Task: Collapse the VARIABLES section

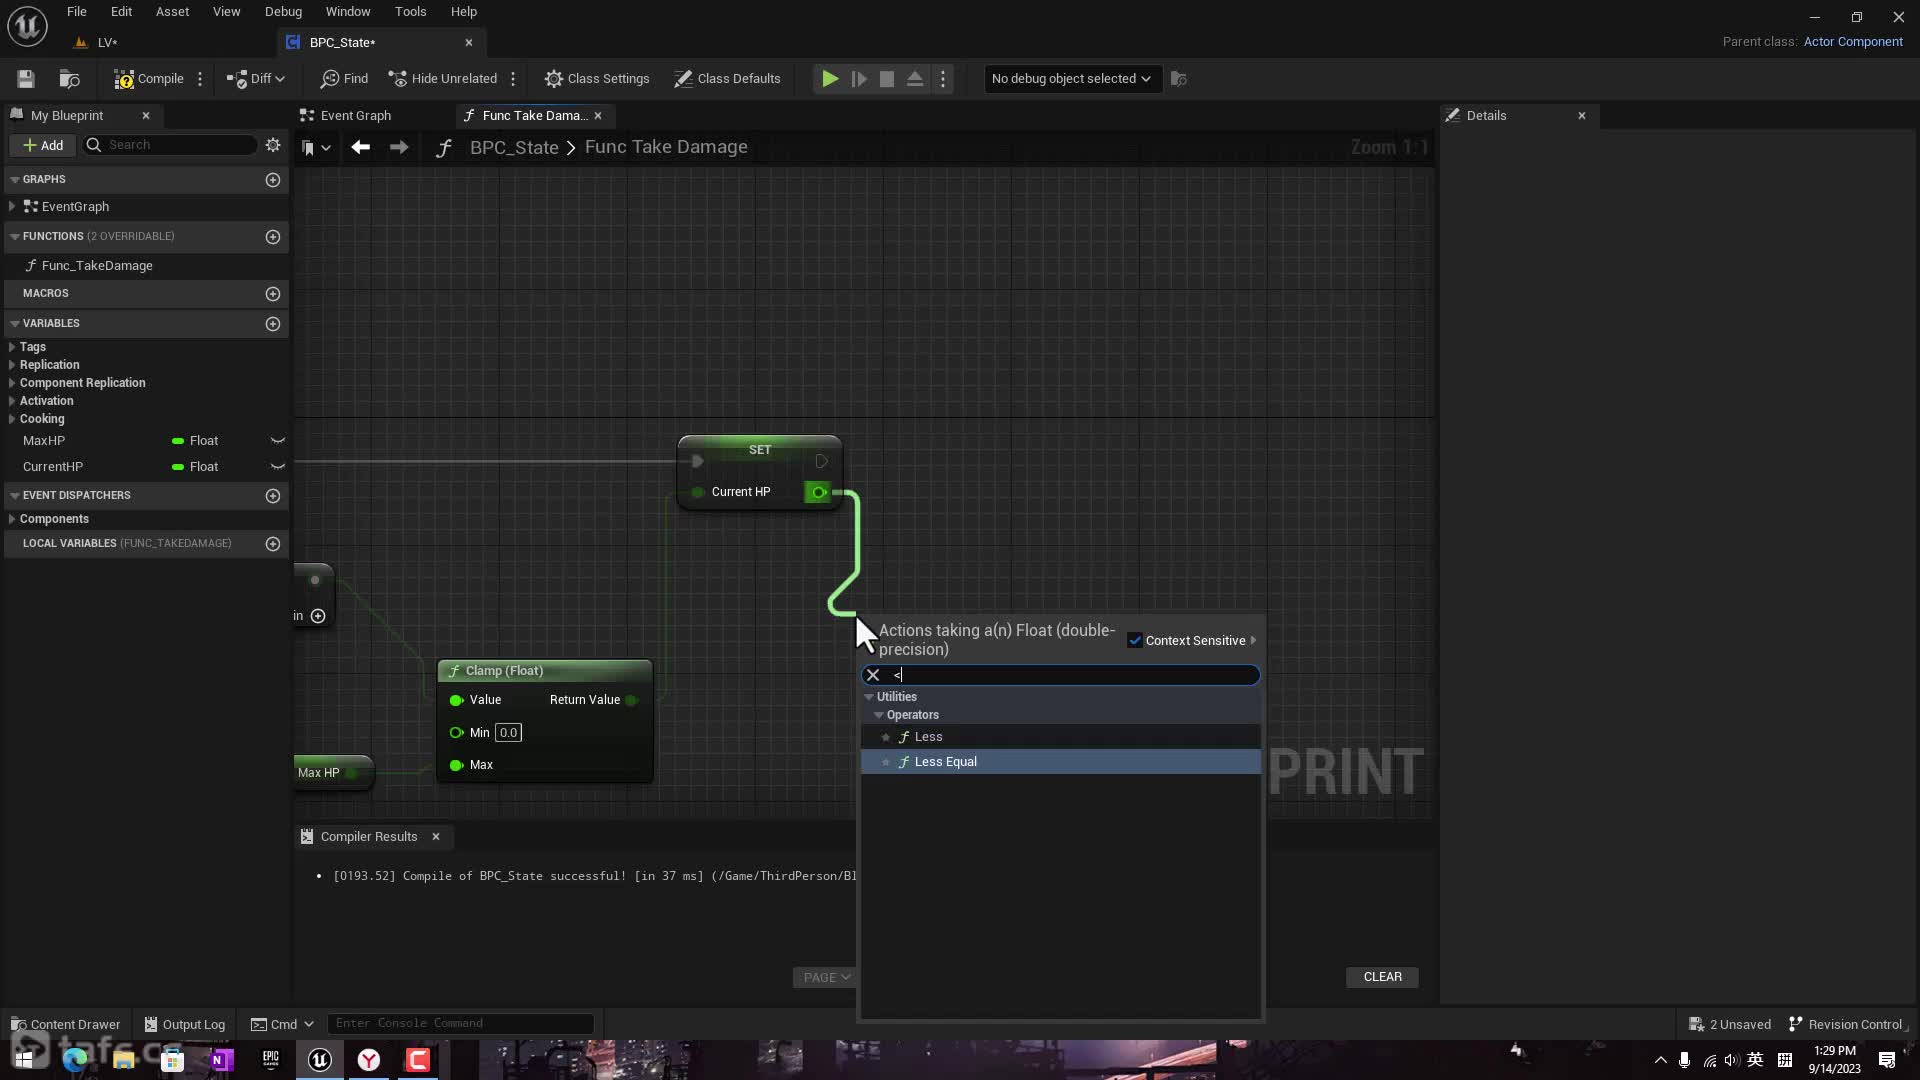Action: coord(15,324)
